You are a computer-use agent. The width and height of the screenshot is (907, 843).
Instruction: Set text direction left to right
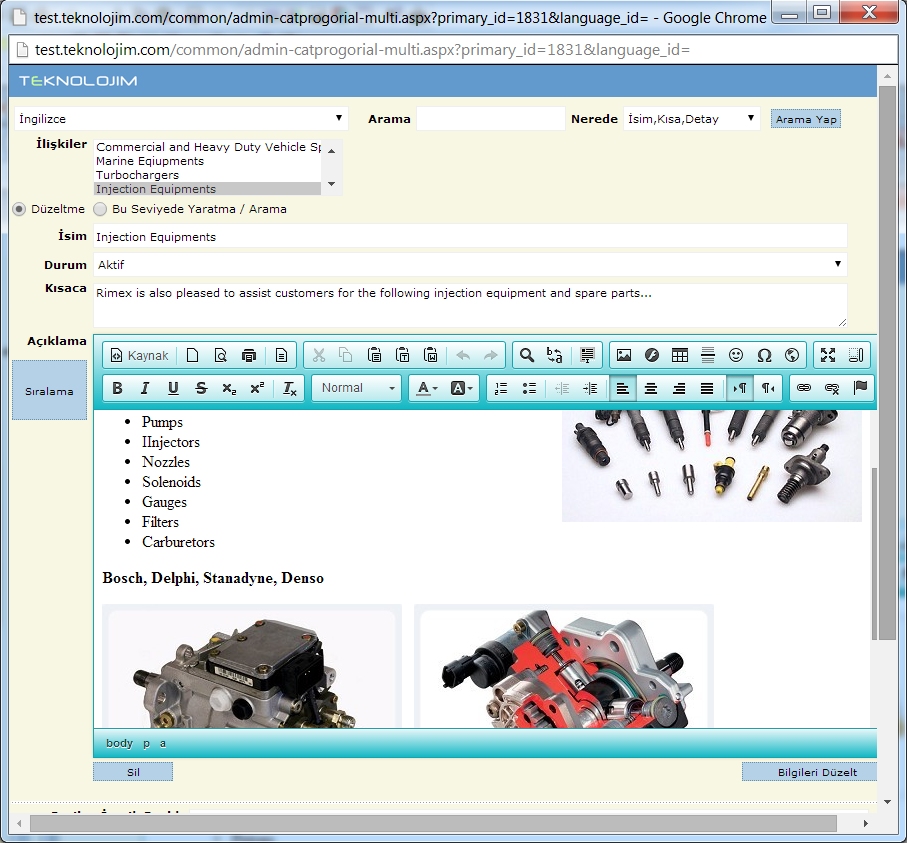pos(740,388)
